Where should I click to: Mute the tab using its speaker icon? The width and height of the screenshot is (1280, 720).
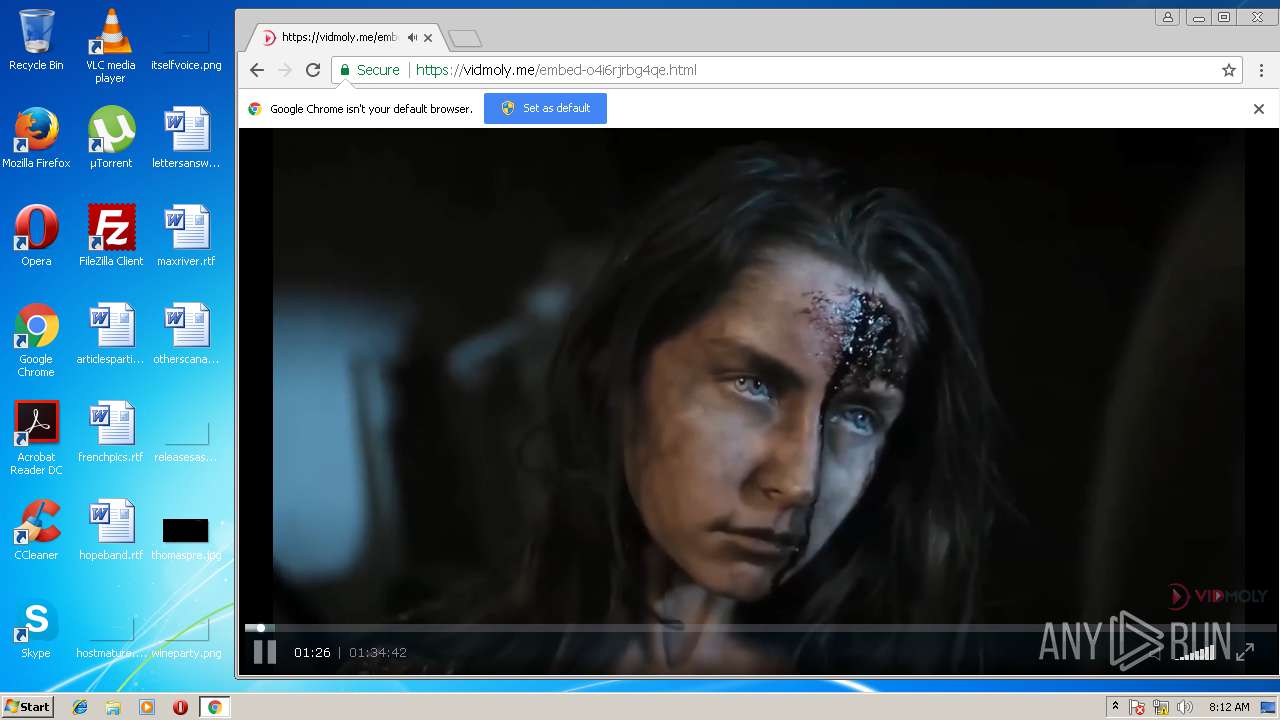point(412,38)
